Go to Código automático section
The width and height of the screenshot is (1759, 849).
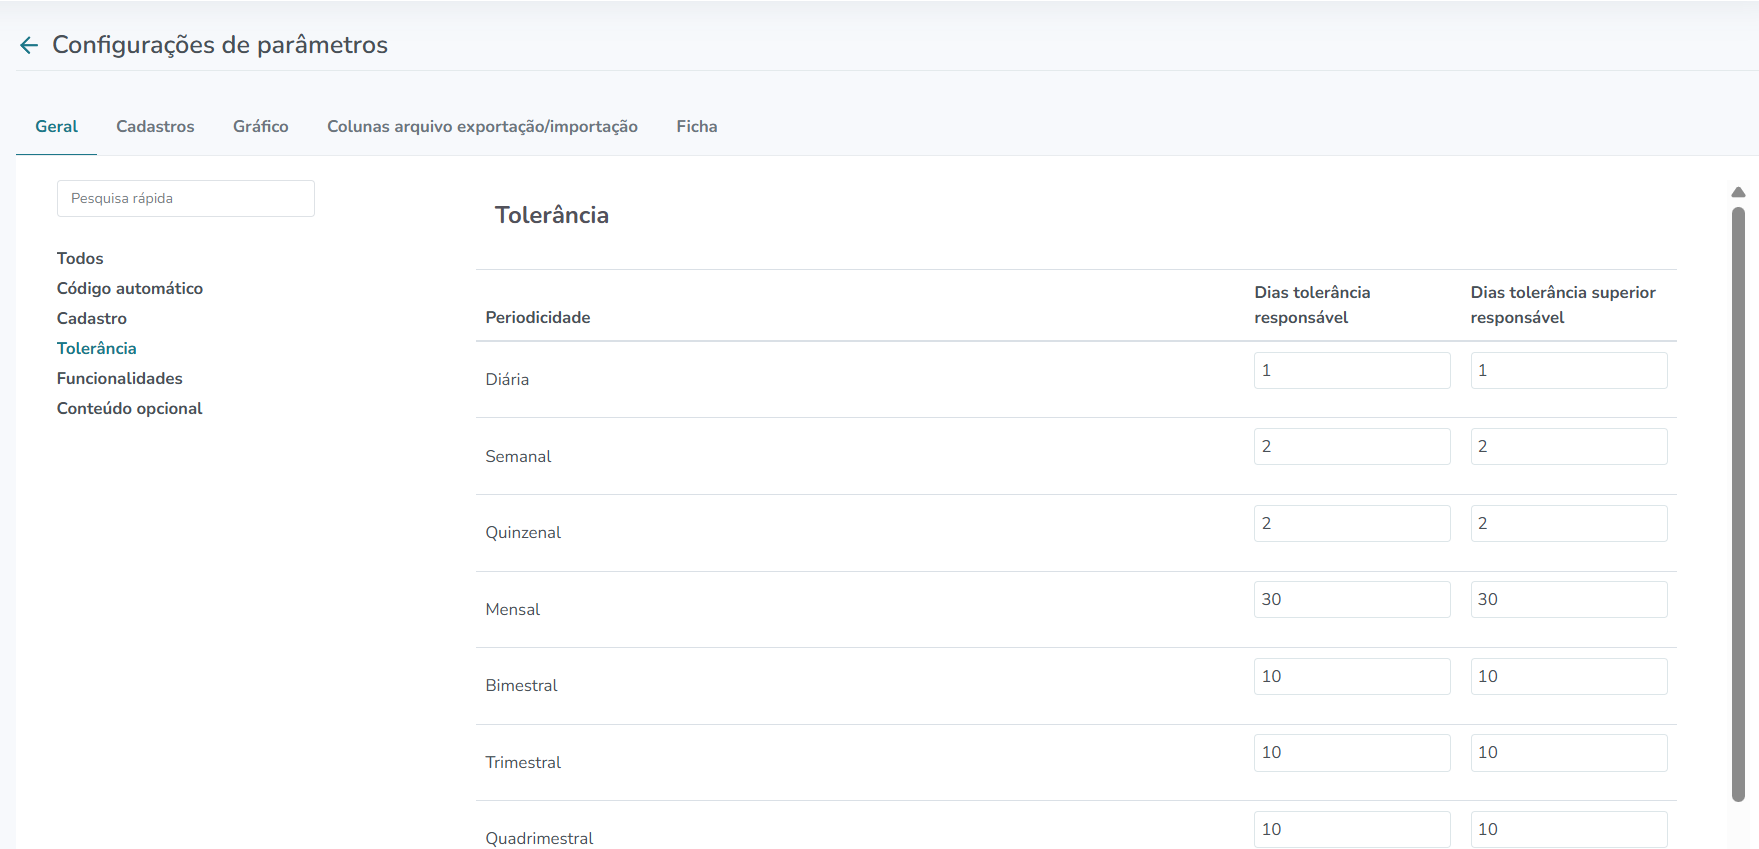tap(130, 288)
